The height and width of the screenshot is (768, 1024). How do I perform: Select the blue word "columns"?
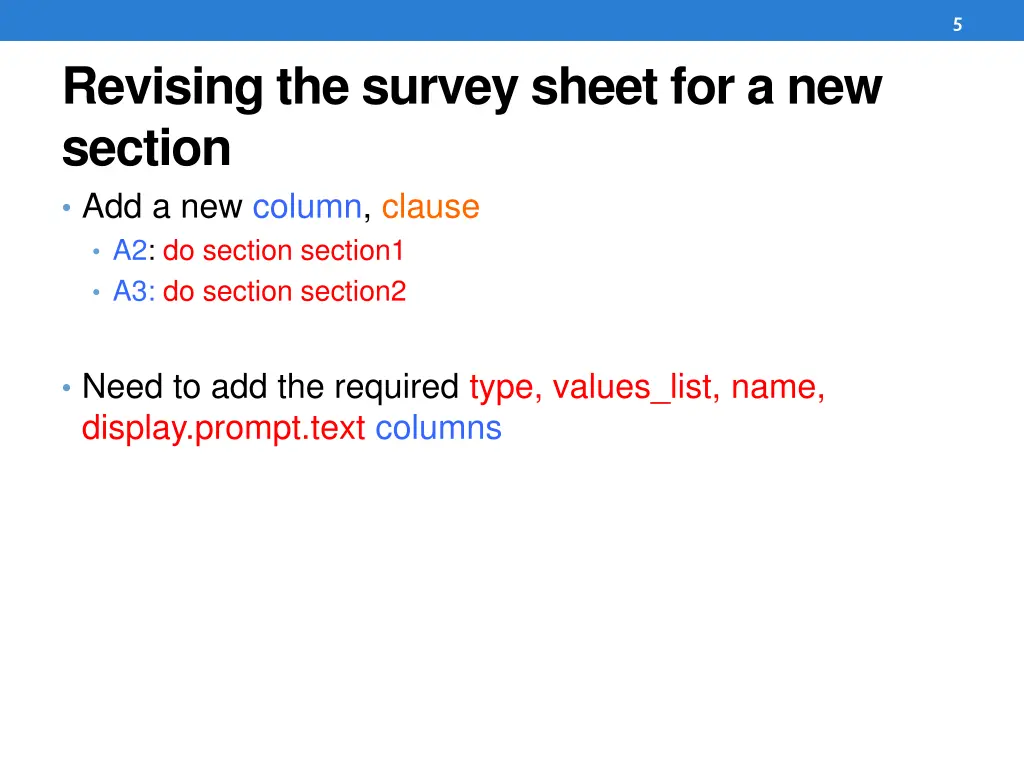click(x=438, y=428)
